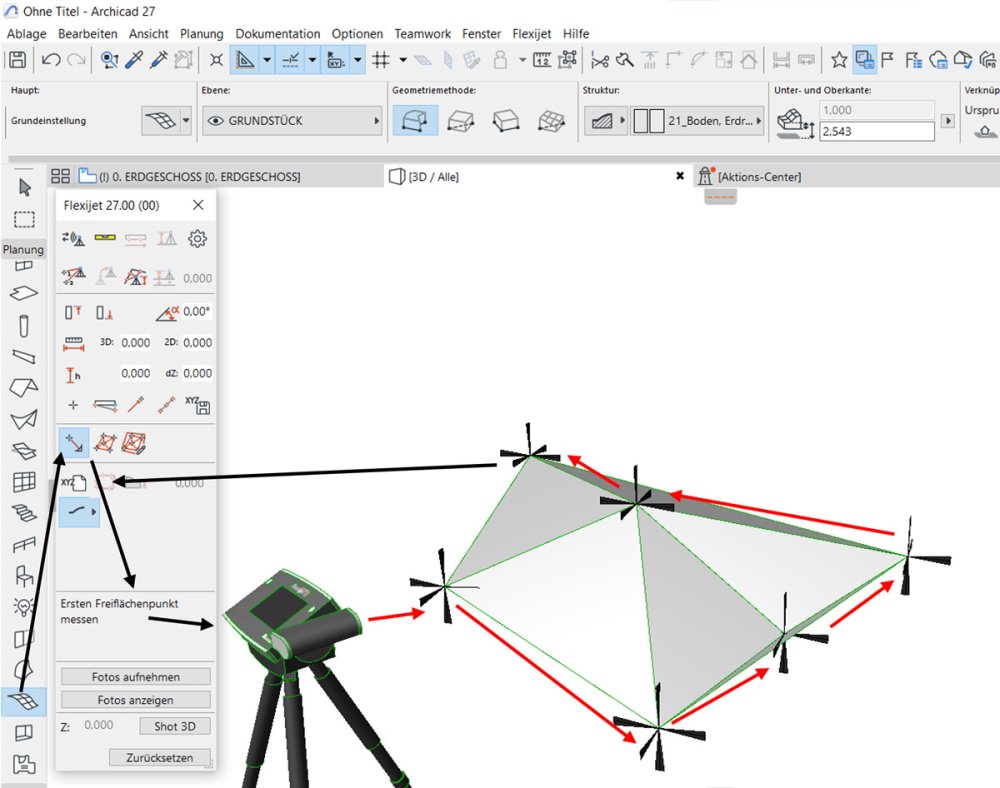Select the Marquee tool in the toolbox
1000x788 pixels.
(x=24, y=219)
